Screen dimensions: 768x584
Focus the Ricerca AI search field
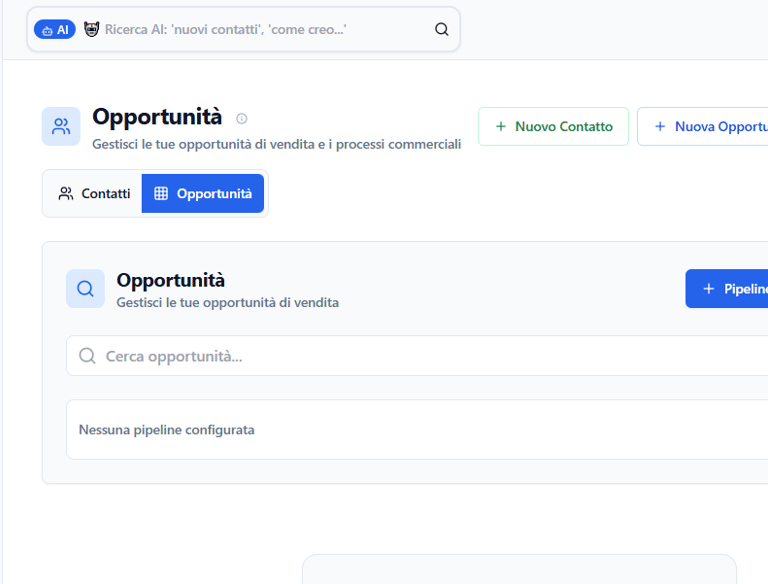tap(260, 30)
